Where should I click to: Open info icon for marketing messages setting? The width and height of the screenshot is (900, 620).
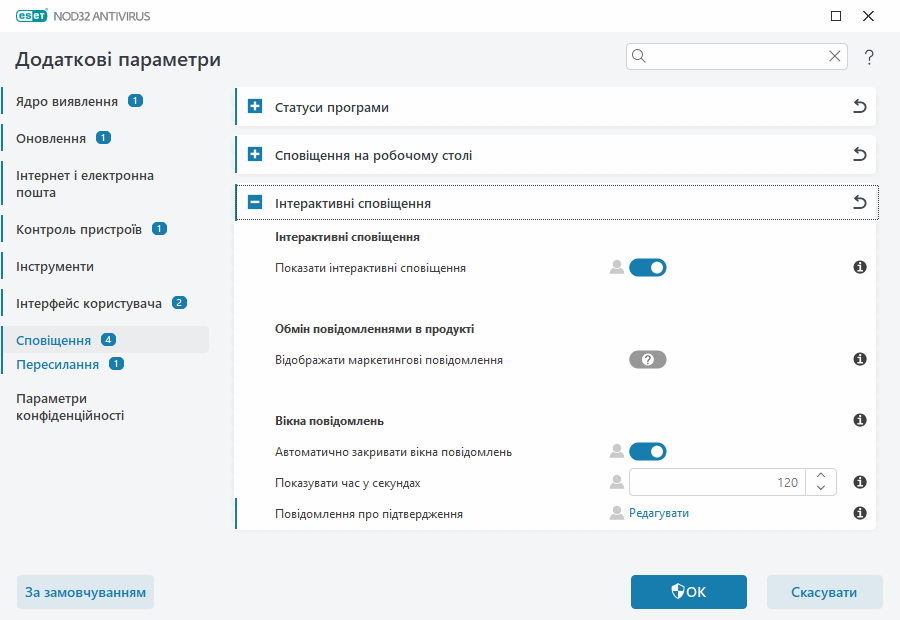(x=859, y=360)
